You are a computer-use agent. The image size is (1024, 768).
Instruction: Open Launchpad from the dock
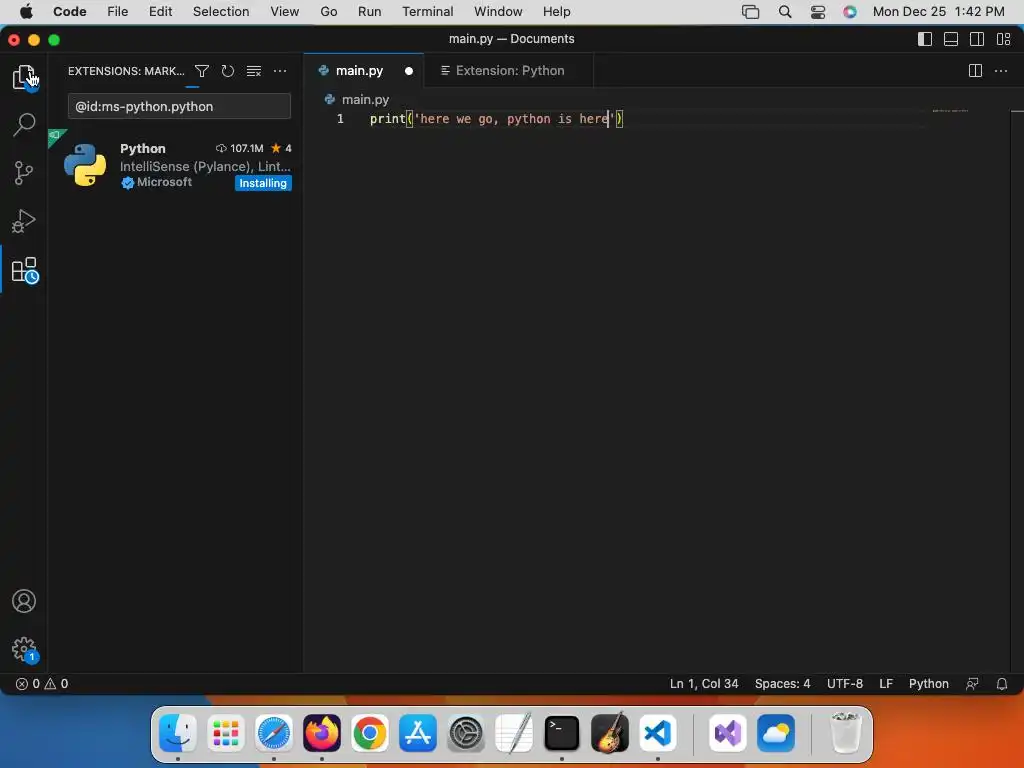pyautogui.click(x=226, y=733)
